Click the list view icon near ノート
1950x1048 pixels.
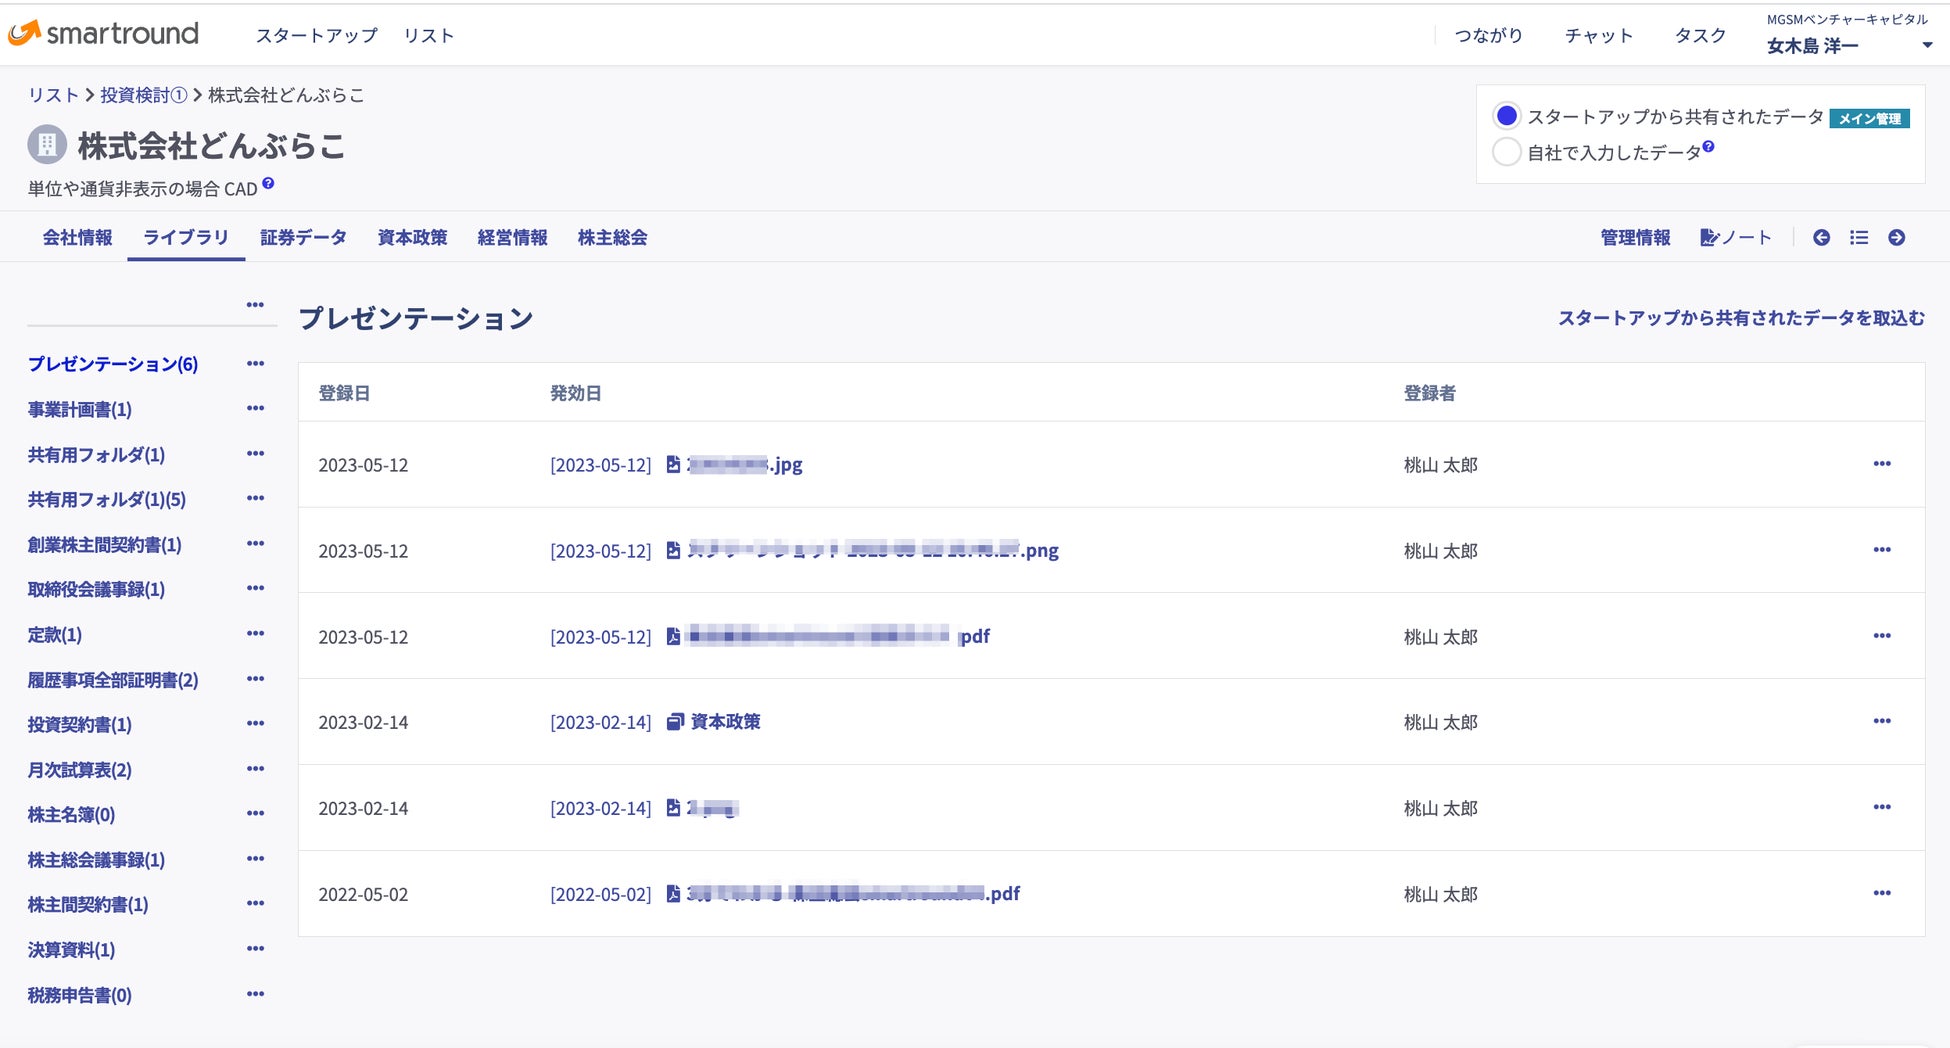[x=1859, y=238]
